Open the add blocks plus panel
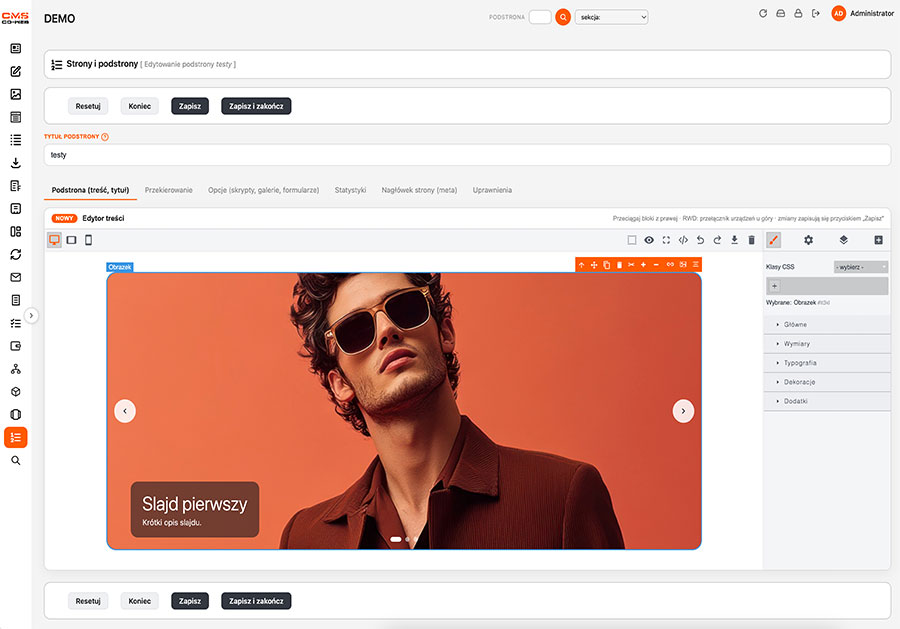This screenshot has height=629, width=900. (878, 240)
